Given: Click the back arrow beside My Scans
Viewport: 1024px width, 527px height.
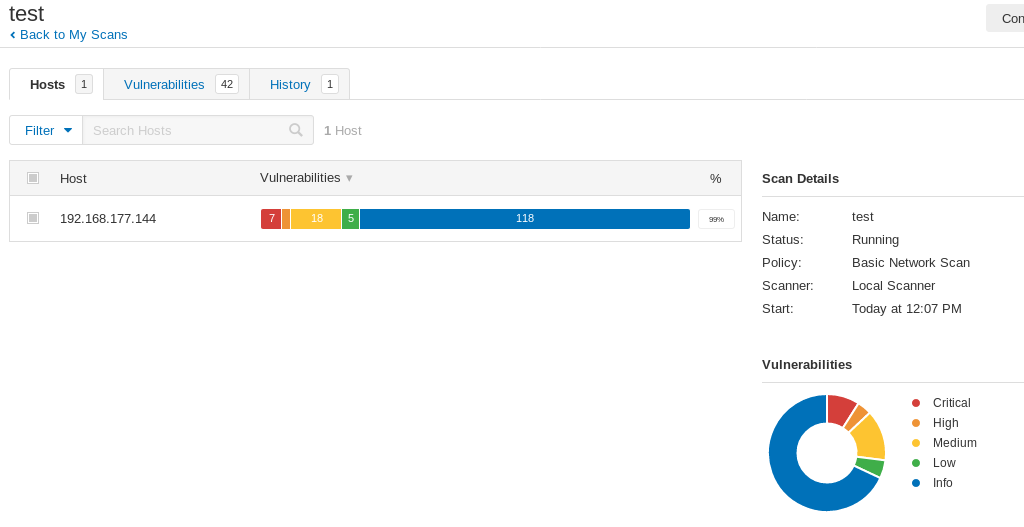Looking at the screenshot, I should pos(13,35).
